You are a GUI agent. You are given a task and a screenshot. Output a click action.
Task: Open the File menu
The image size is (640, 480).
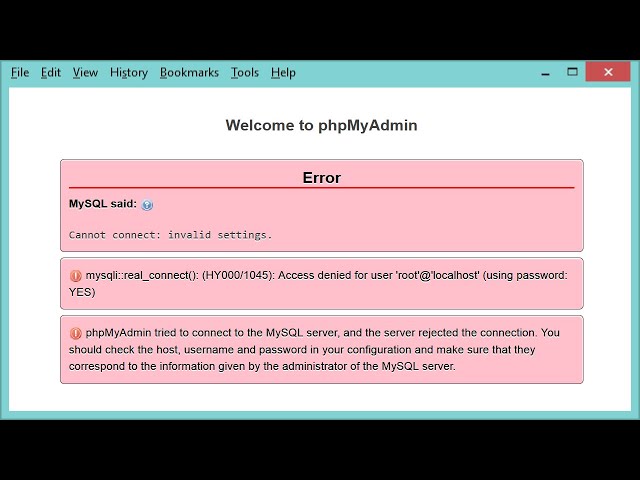click(x=20, y=73)
